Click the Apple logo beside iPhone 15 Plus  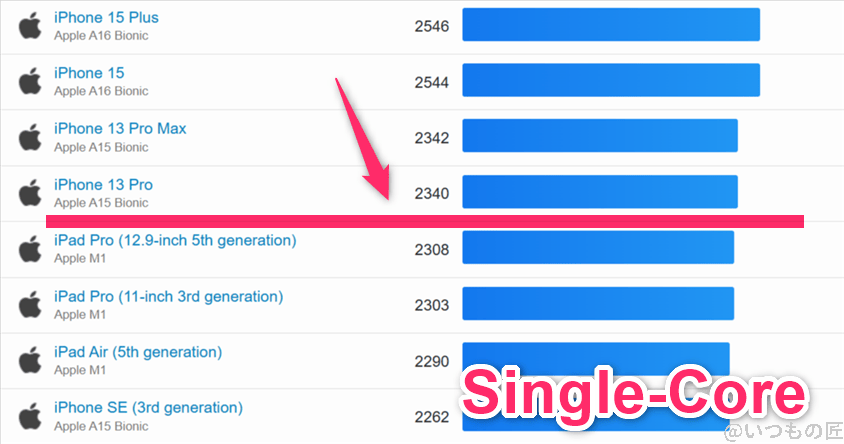30,25
